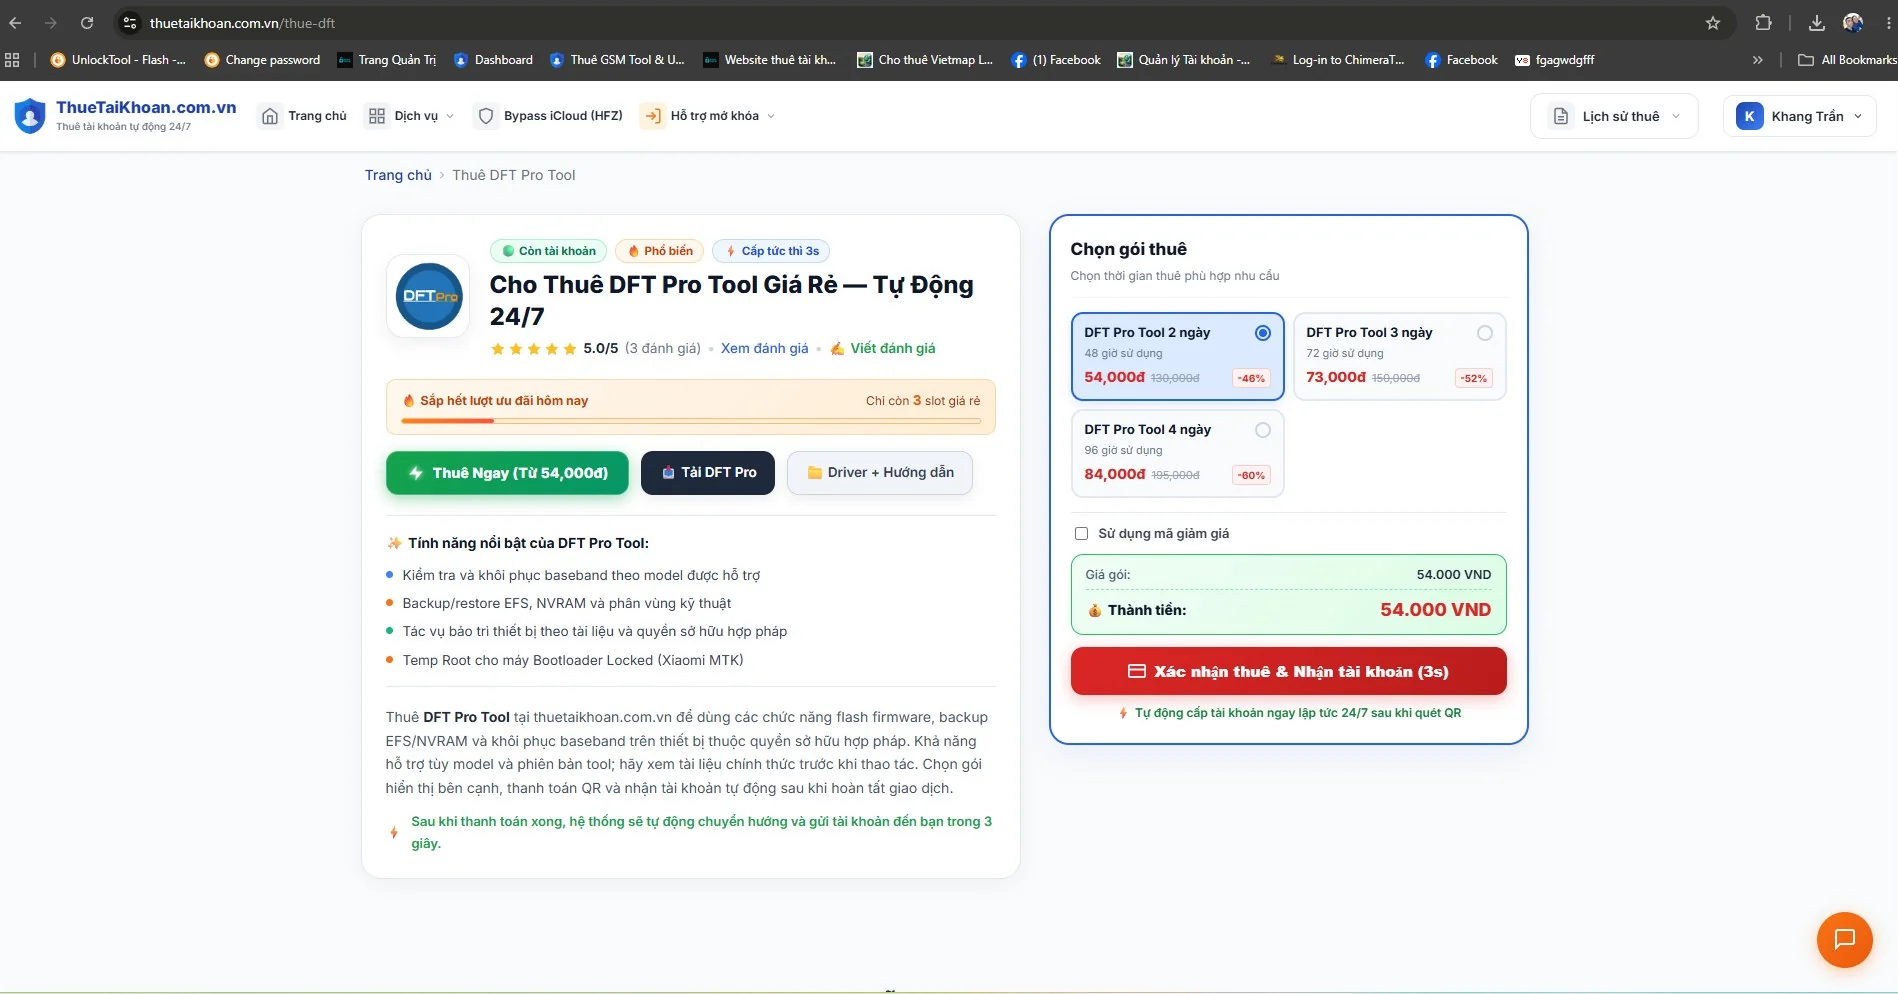Open the Log-in to ChimeraTool bookmark
1898x994 pixels.
(1338, 60)
